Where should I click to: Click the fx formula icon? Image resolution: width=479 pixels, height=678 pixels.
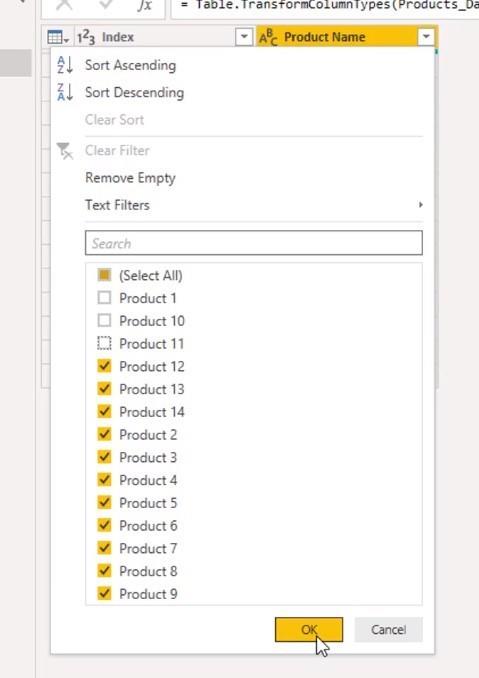pos(144,5)
